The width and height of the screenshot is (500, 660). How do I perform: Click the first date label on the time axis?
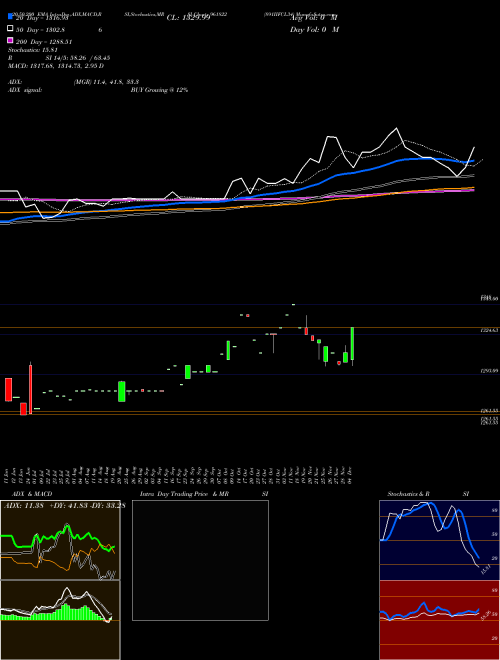click(7, 475)
